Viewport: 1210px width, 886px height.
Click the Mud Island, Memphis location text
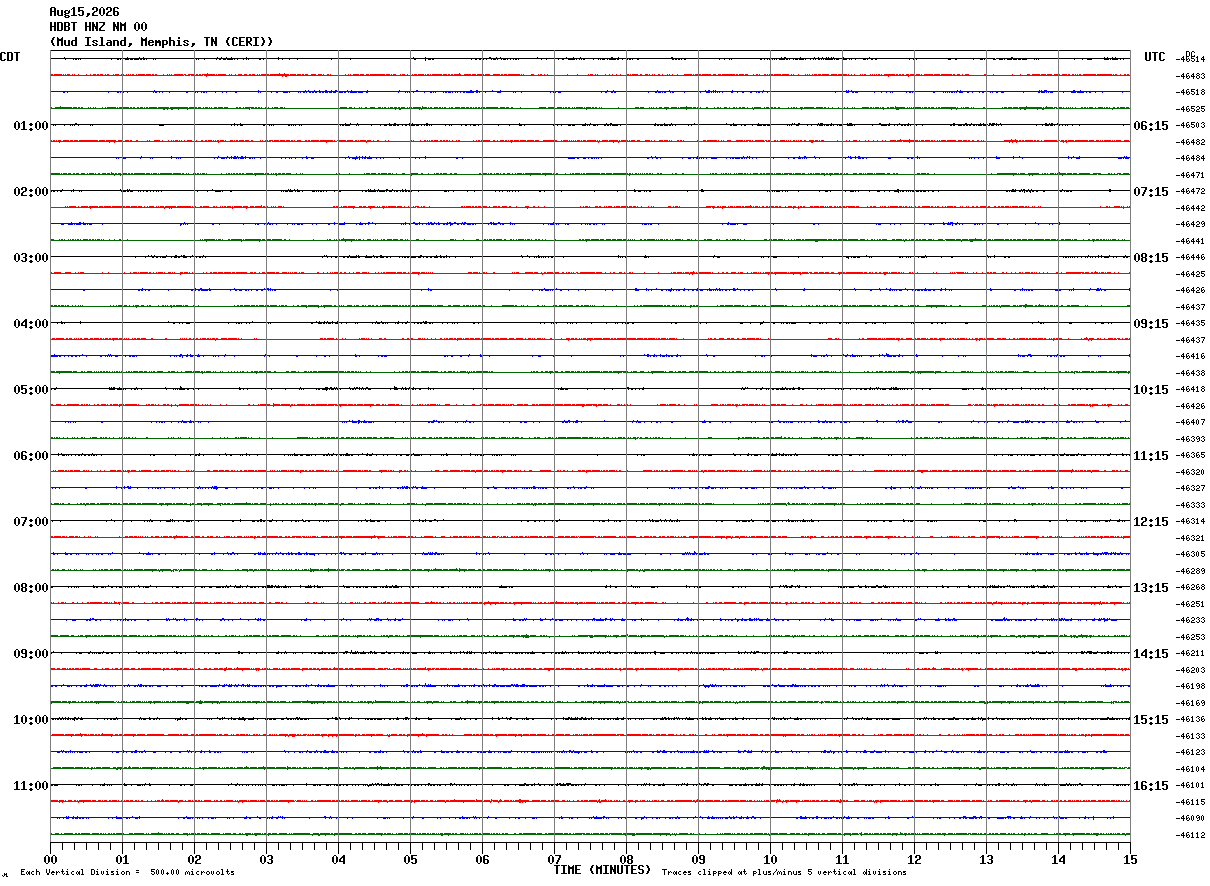pyautogui.click(x=123, y=42)
